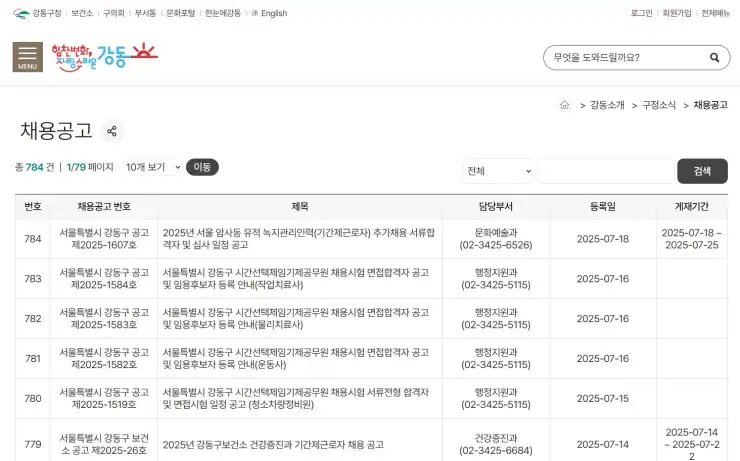The width and height of the screenshot is (740, 461).
Task: Click the 2025-07-15 registration date
Action: tap(603, 398)
